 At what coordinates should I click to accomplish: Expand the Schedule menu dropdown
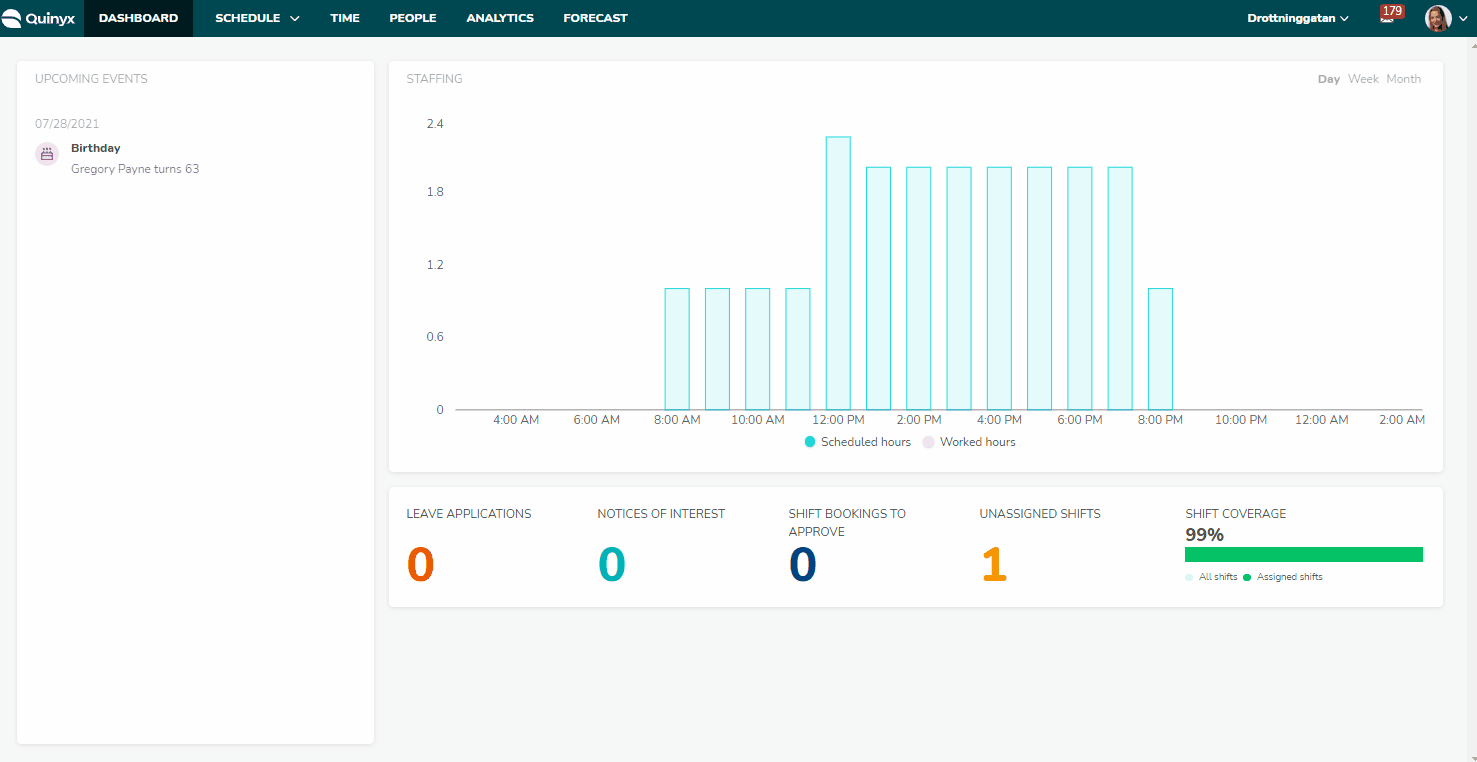coord(257,18)
